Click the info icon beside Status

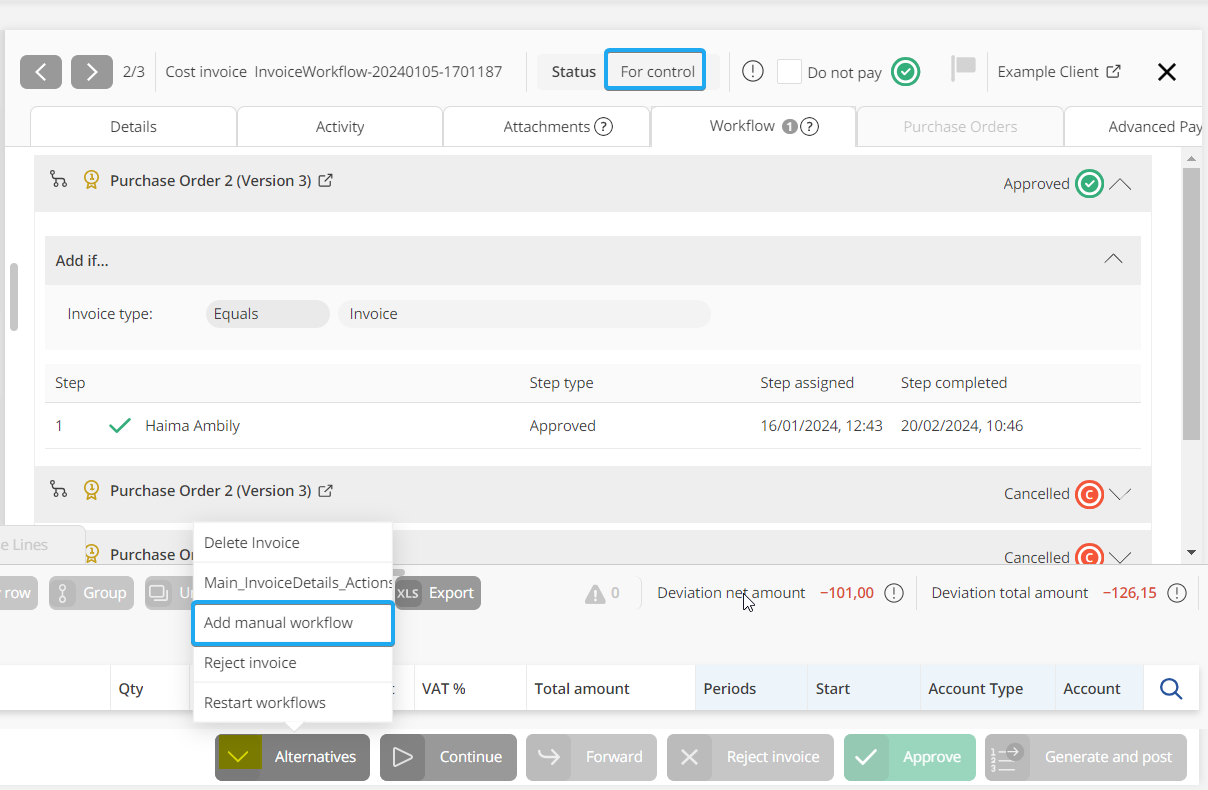[x=753, y=72]
